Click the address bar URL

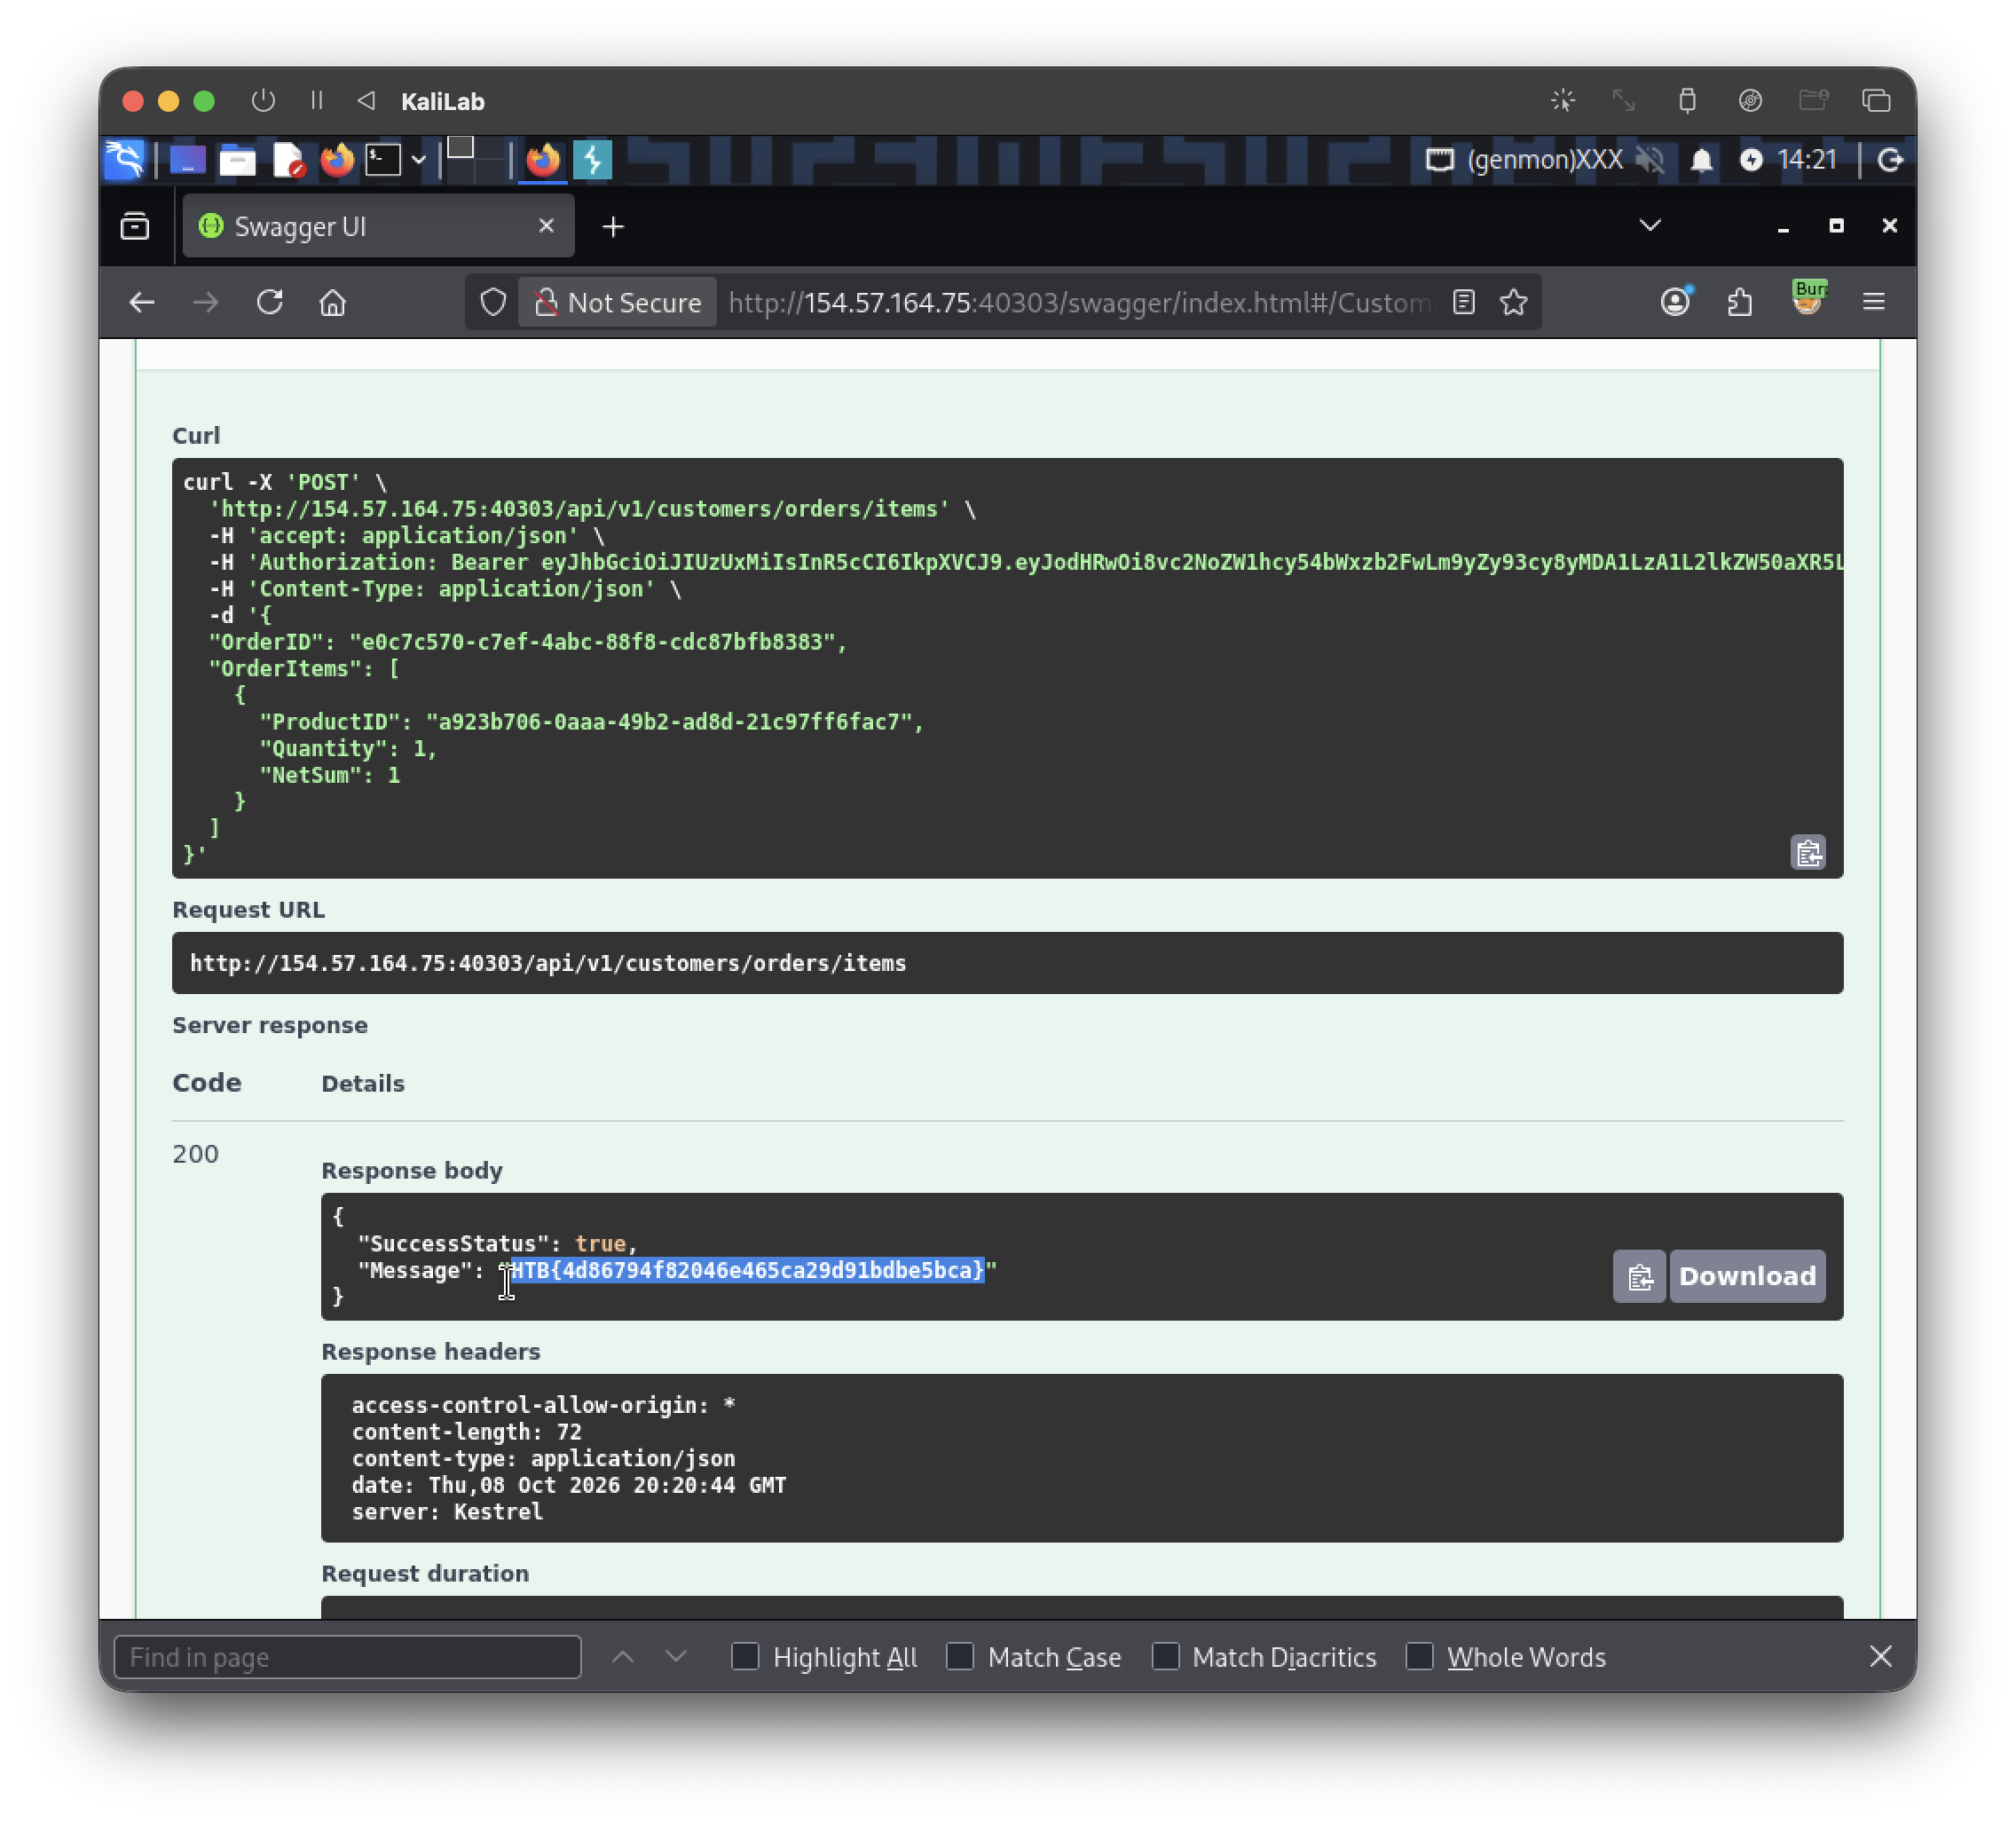(1078, 302)
